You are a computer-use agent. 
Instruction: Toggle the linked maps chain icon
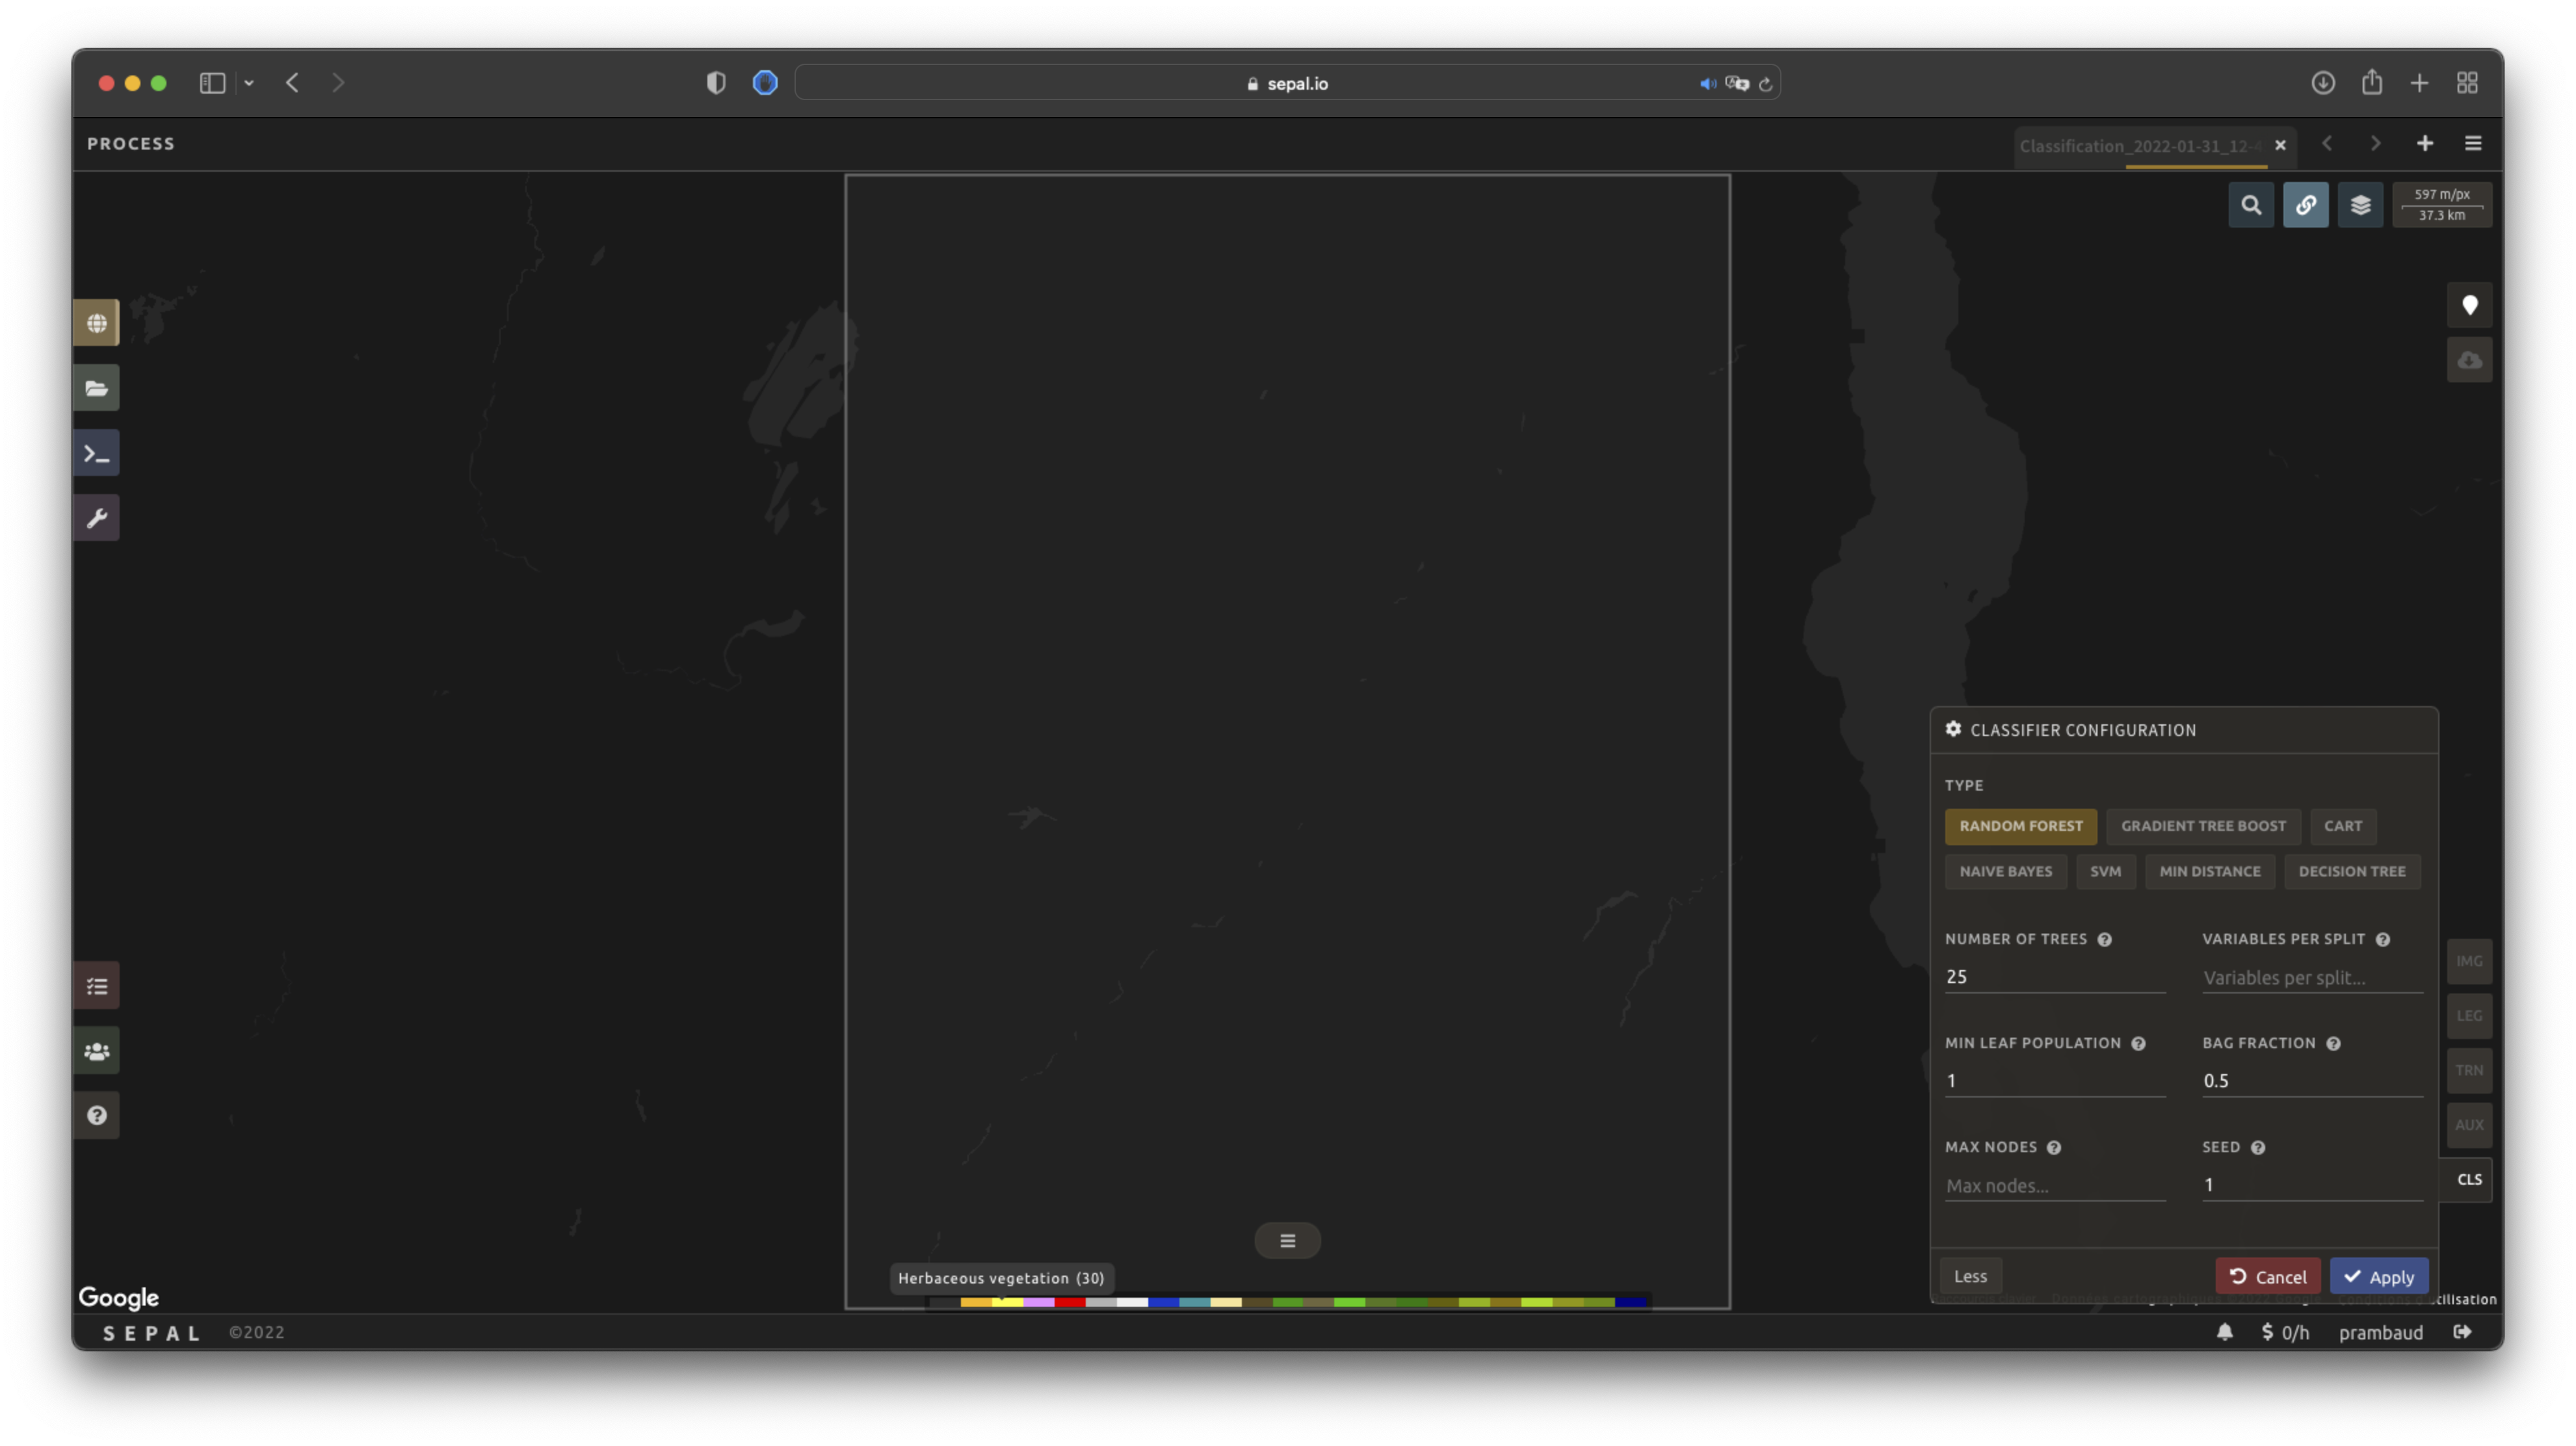(x=2305, y=205)
